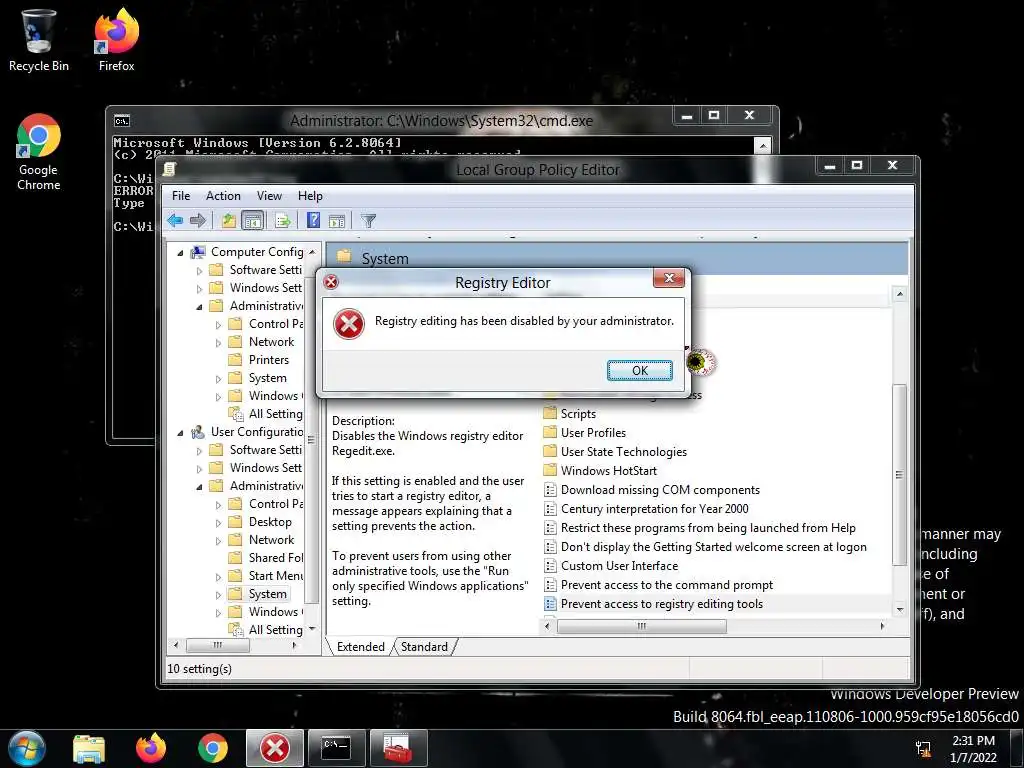Launch Chrome from the taskbar
1024x768 pixels.
point(213,748)
